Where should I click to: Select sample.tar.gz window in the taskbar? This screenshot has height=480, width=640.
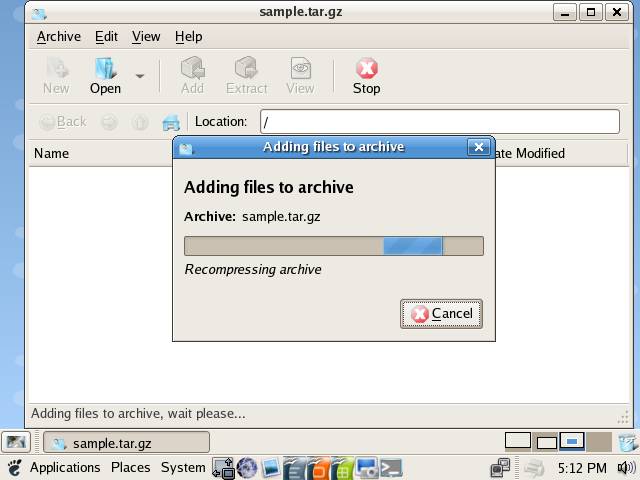[x=126, y=442]
